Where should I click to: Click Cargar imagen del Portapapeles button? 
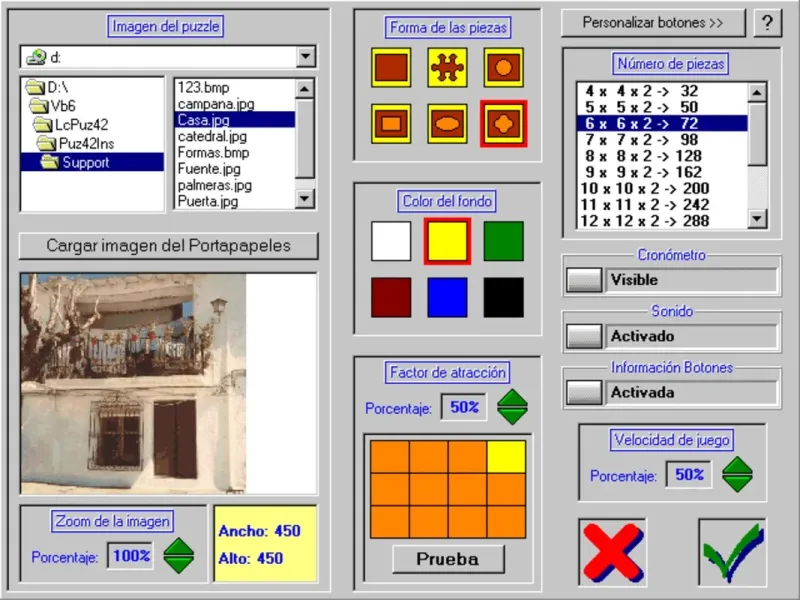168,246
